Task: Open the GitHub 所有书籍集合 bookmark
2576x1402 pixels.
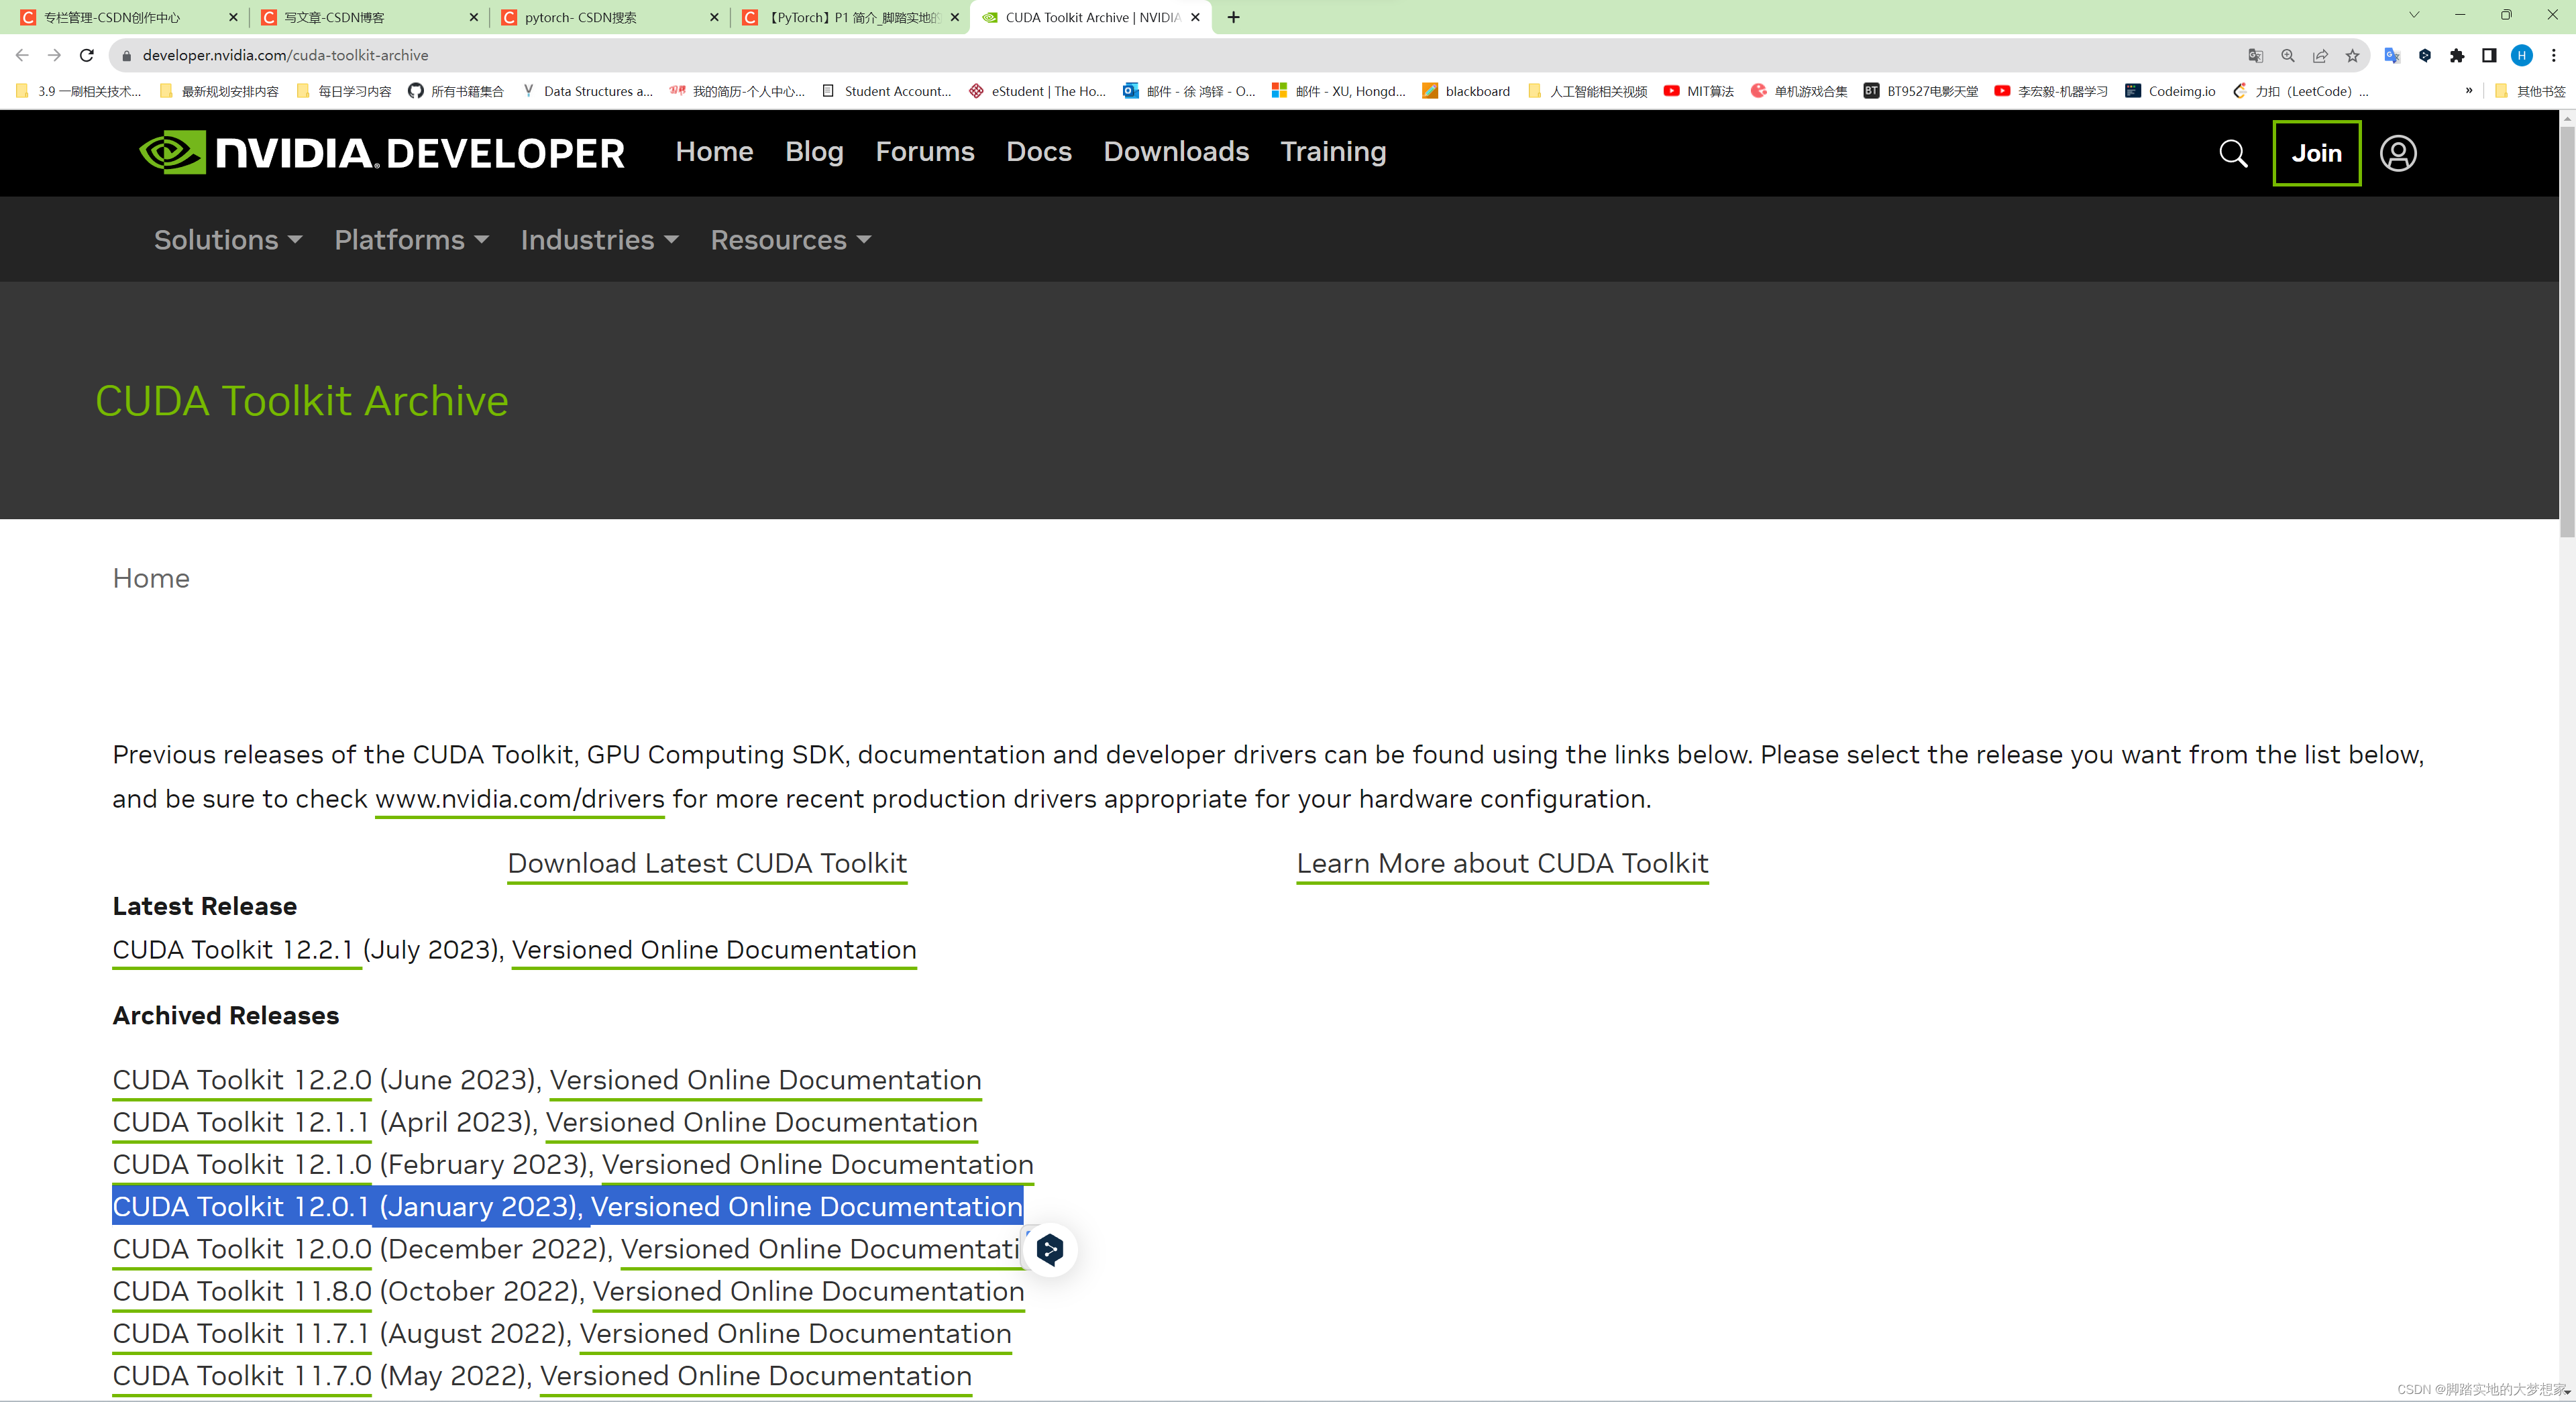Action: [456, 91]
